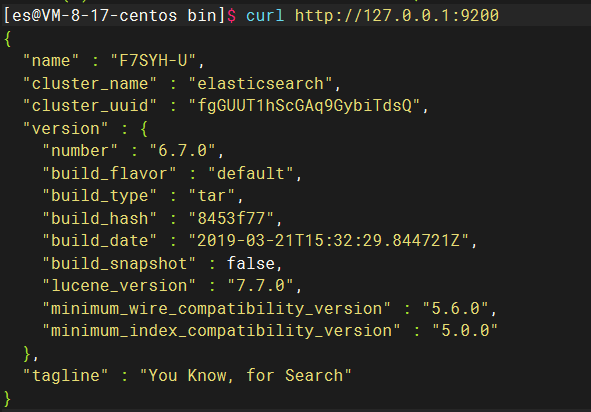Click the first opening brace of JSON

[x=7, y=38]
